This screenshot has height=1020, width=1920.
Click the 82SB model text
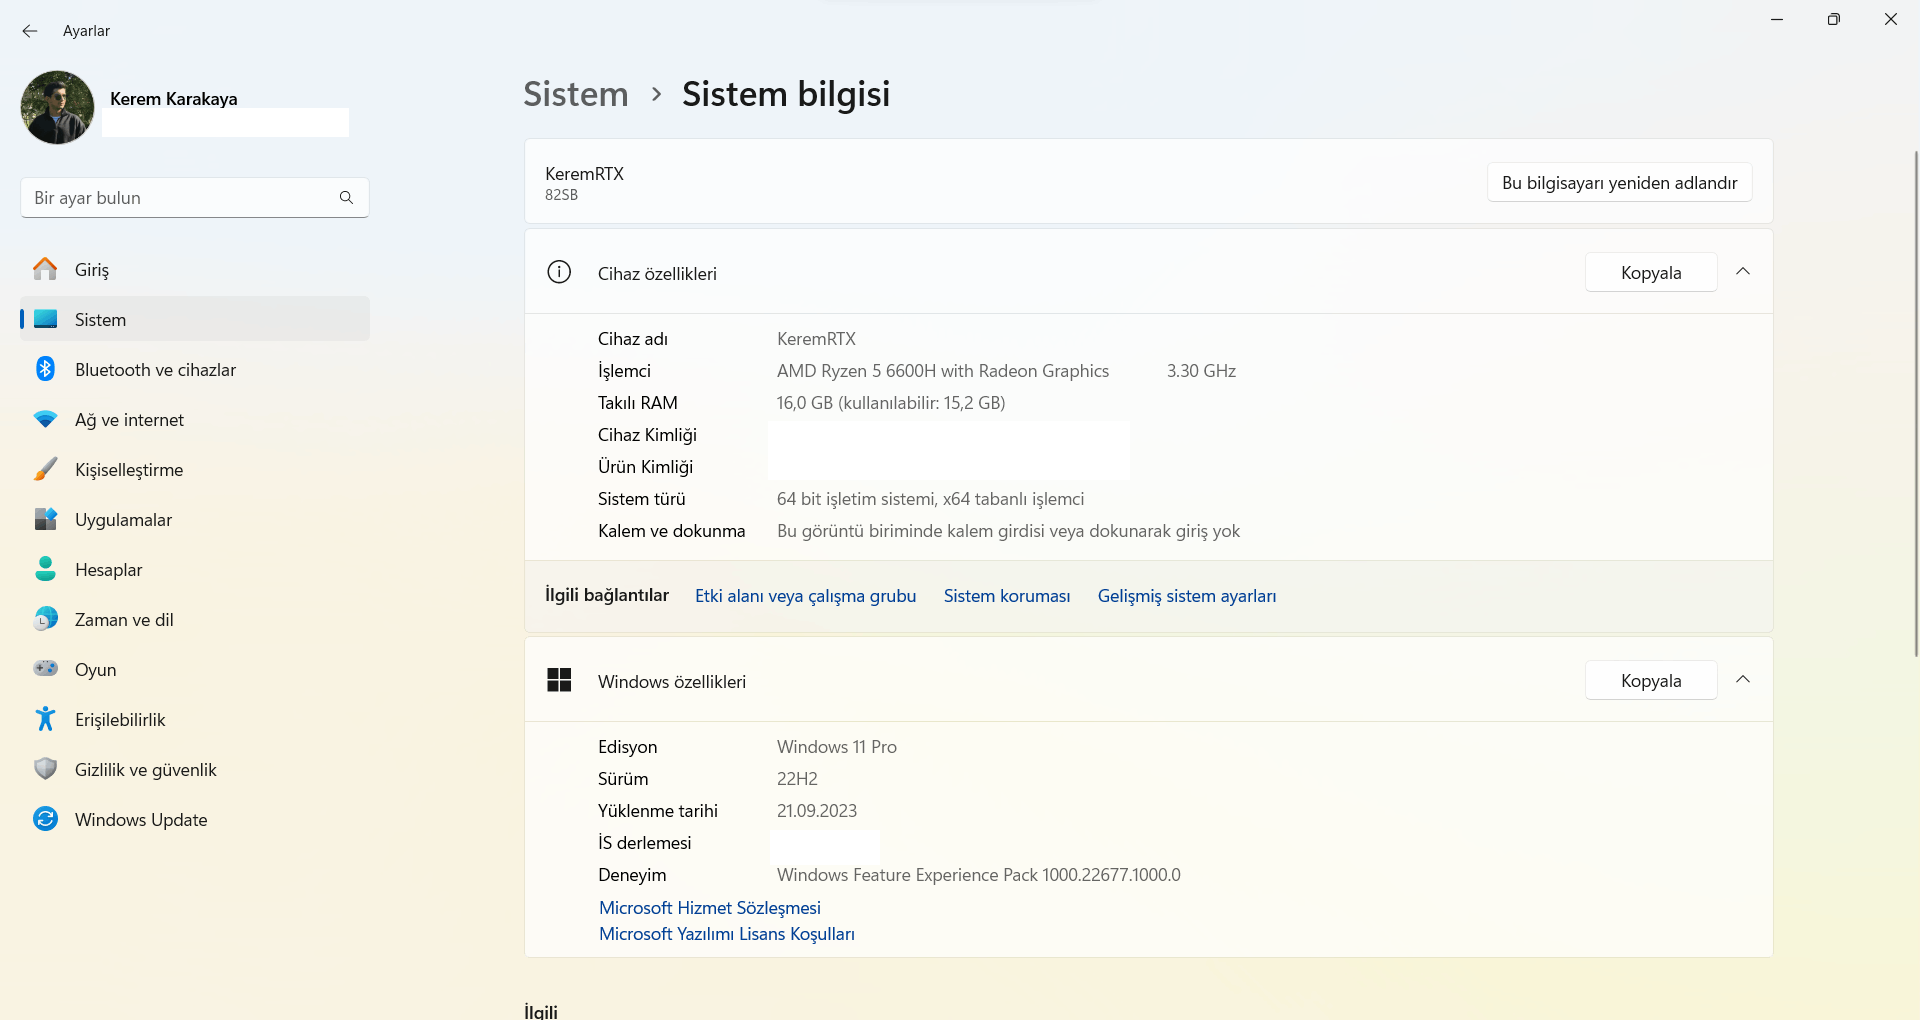561,195
